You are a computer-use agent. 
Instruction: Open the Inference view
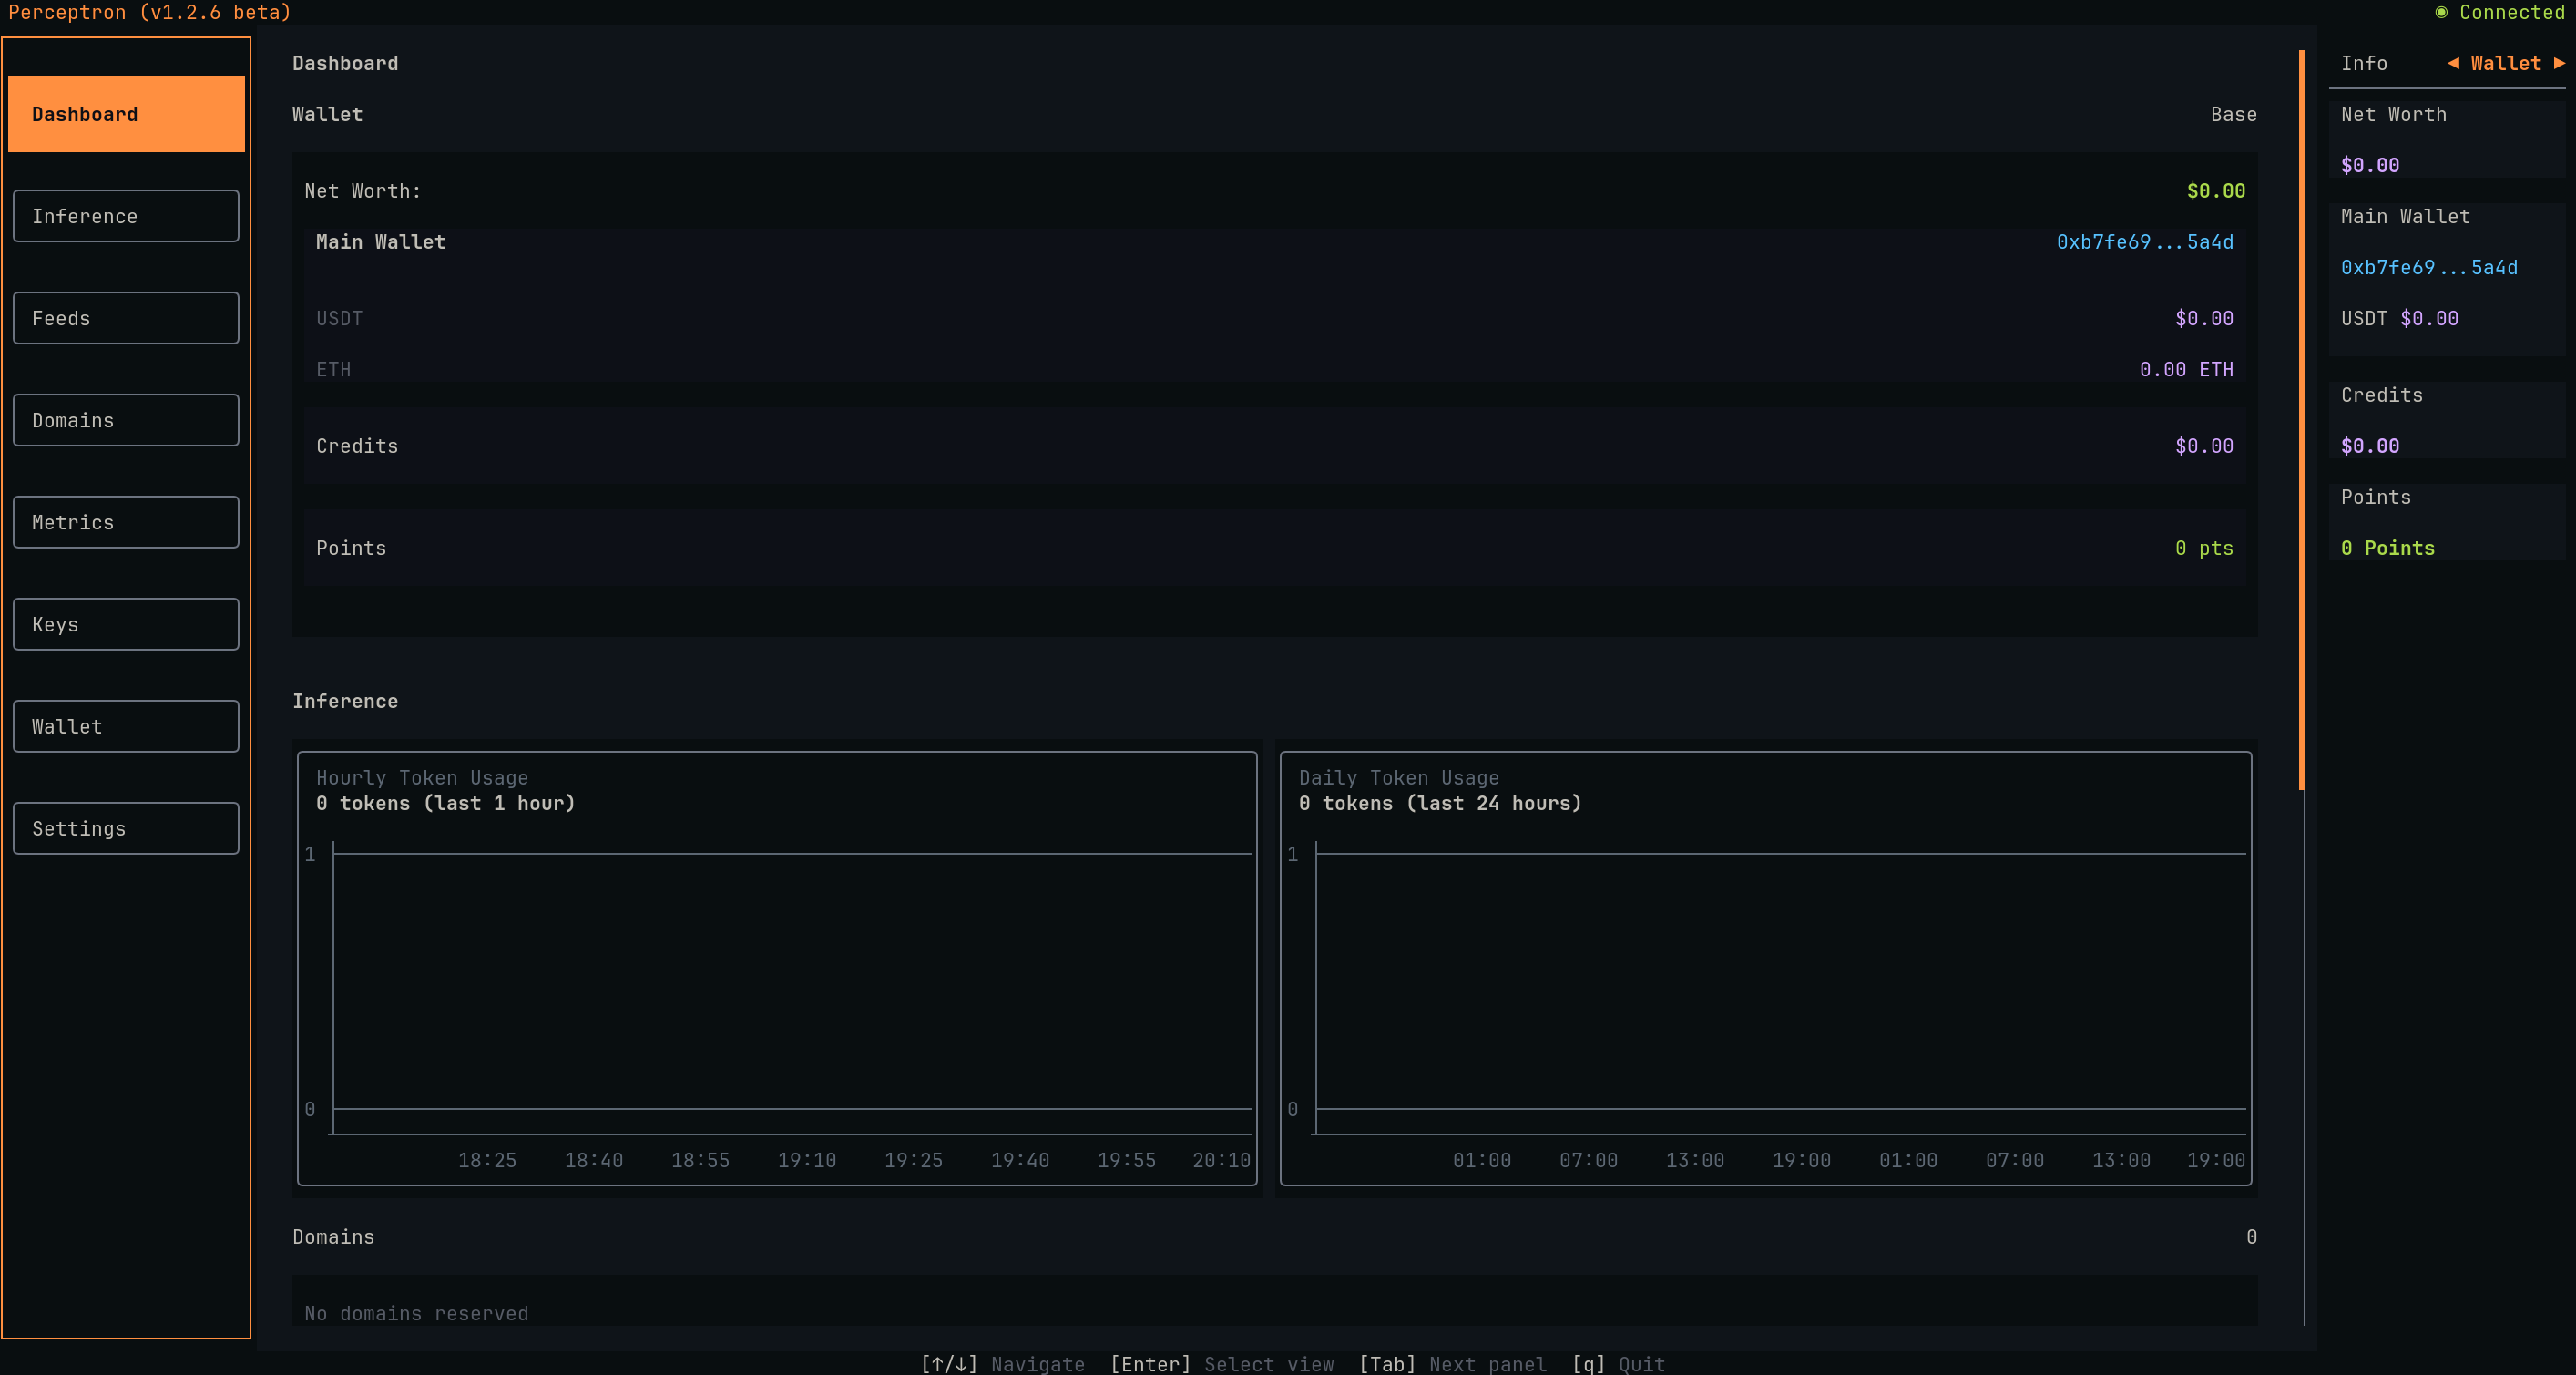coord(126,216)
